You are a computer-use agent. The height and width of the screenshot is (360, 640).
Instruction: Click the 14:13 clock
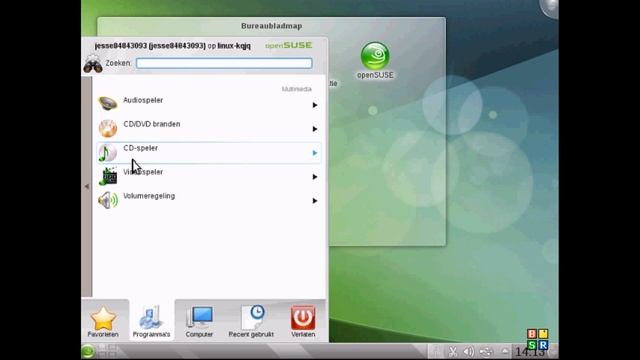(x=529, y=352)
